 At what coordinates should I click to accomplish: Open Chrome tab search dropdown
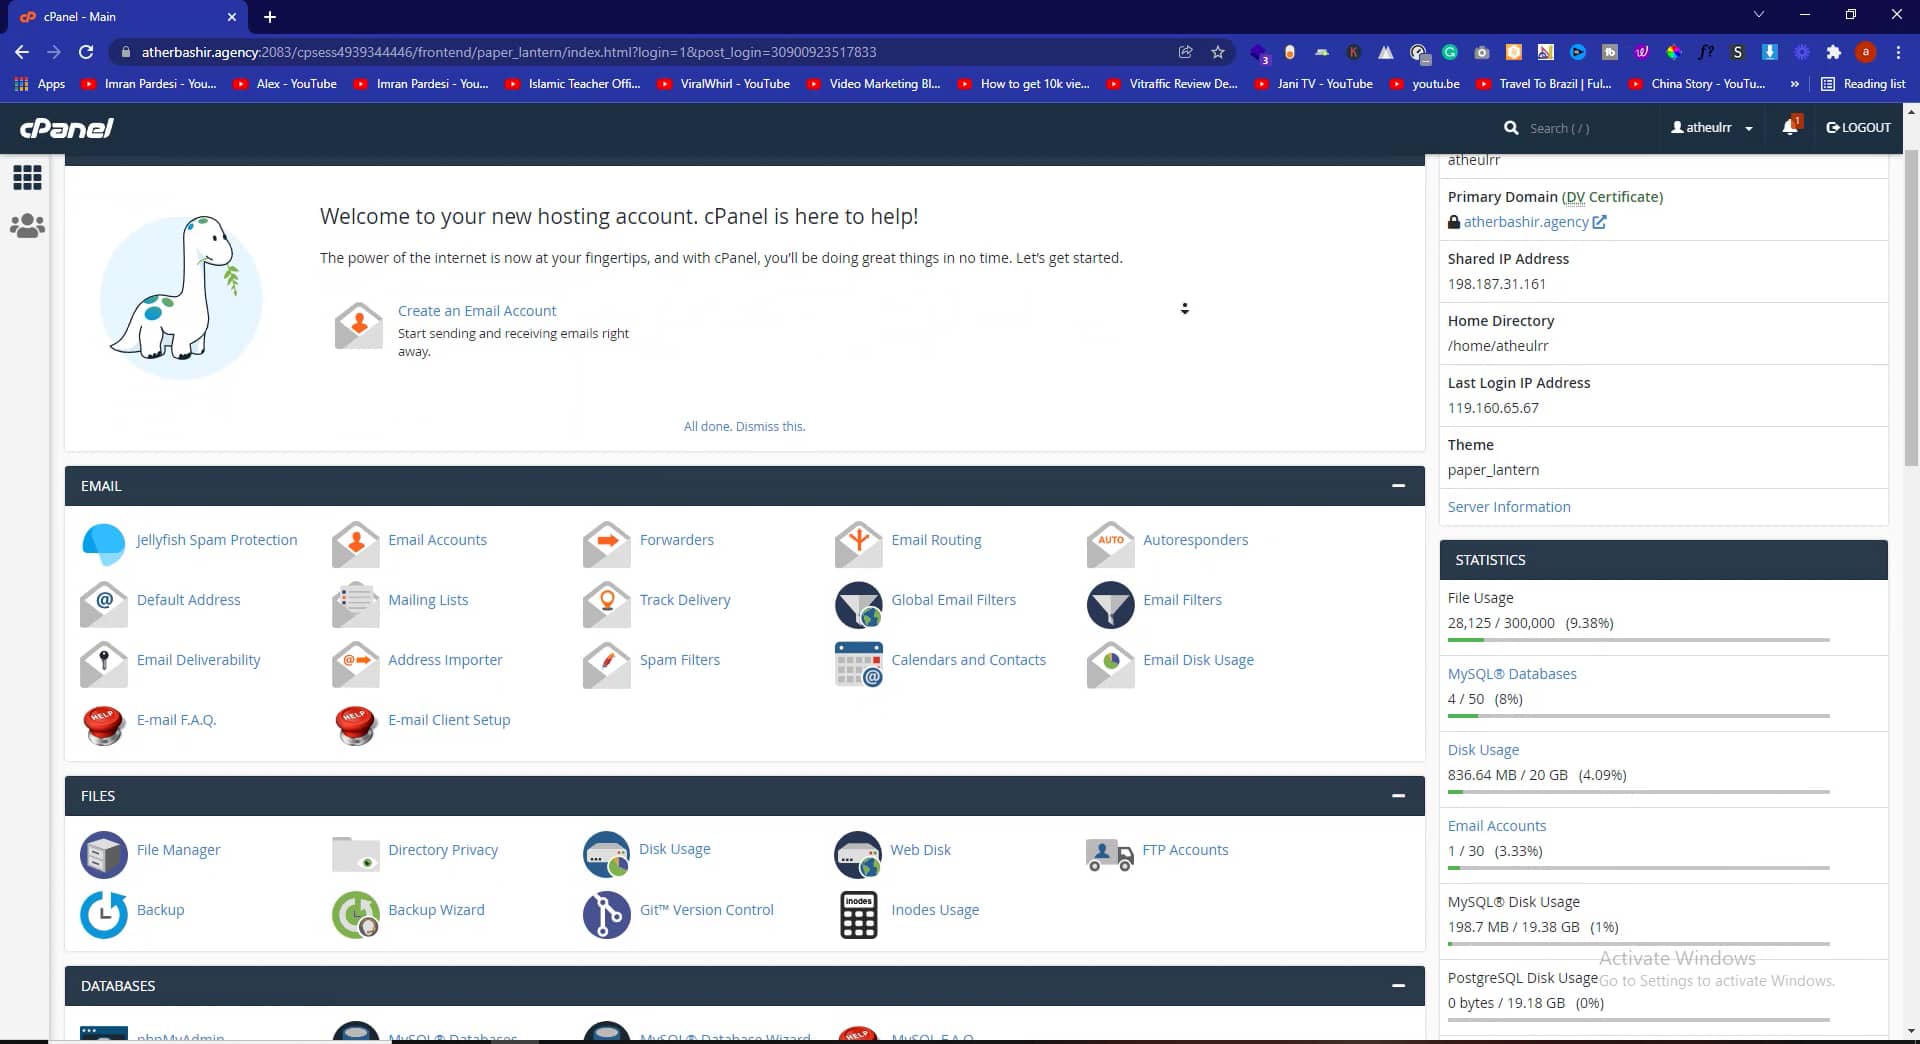click(1759, 15)
